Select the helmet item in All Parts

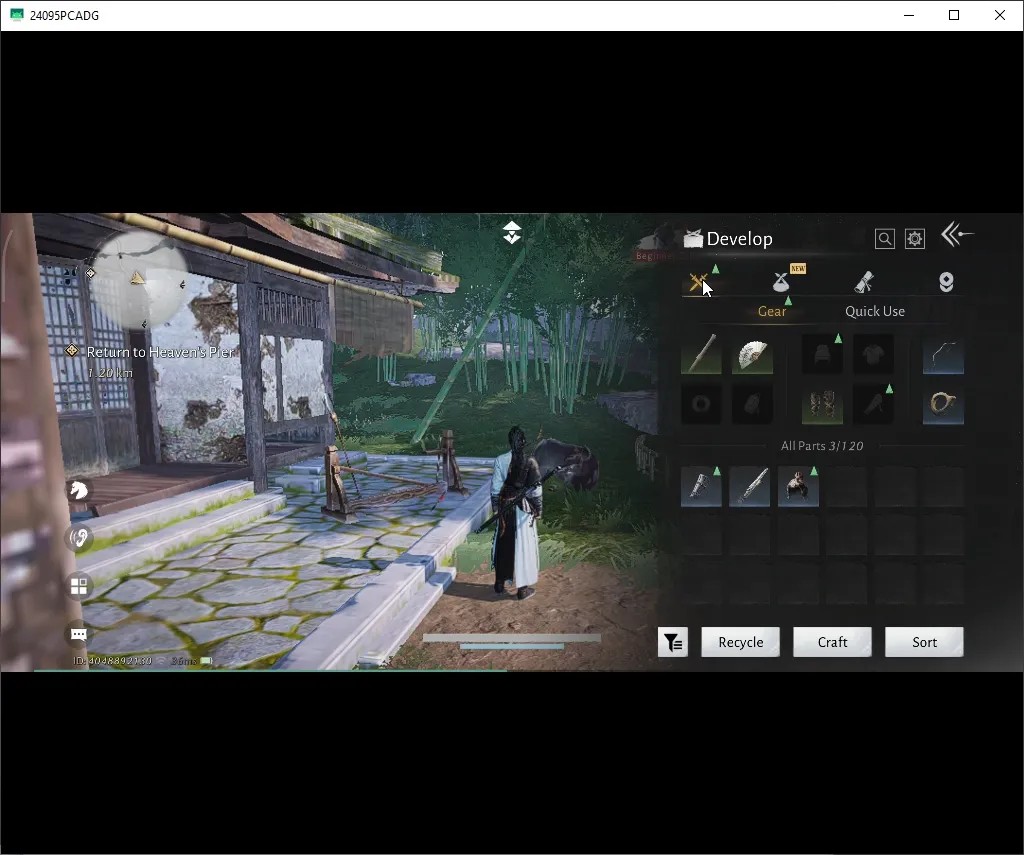[x=798, y=487]
